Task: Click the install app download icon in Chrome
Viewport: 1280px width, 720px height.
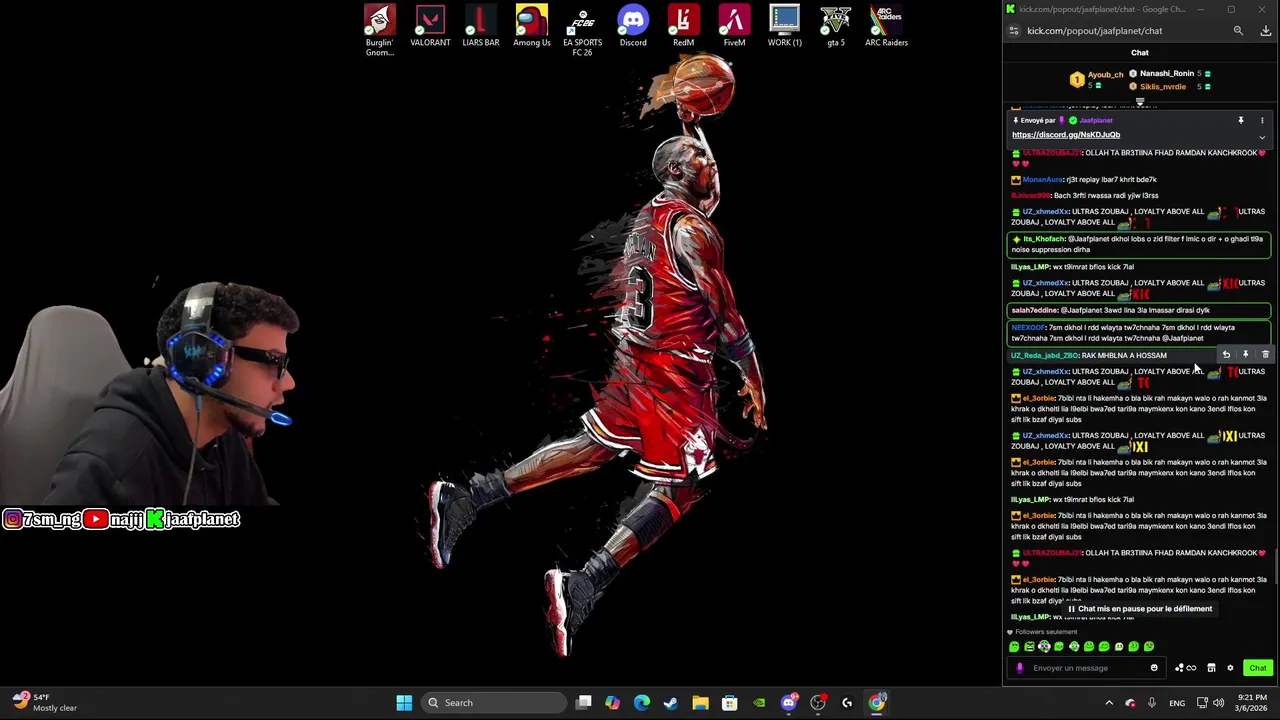Action: point(1265,31)
